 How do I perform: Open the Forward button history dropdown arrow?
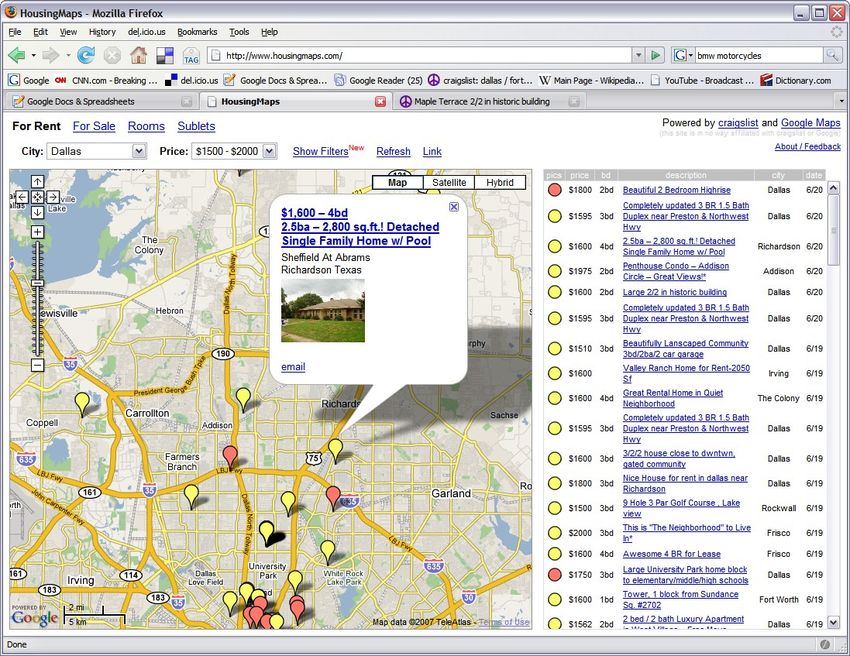[68, 55]
